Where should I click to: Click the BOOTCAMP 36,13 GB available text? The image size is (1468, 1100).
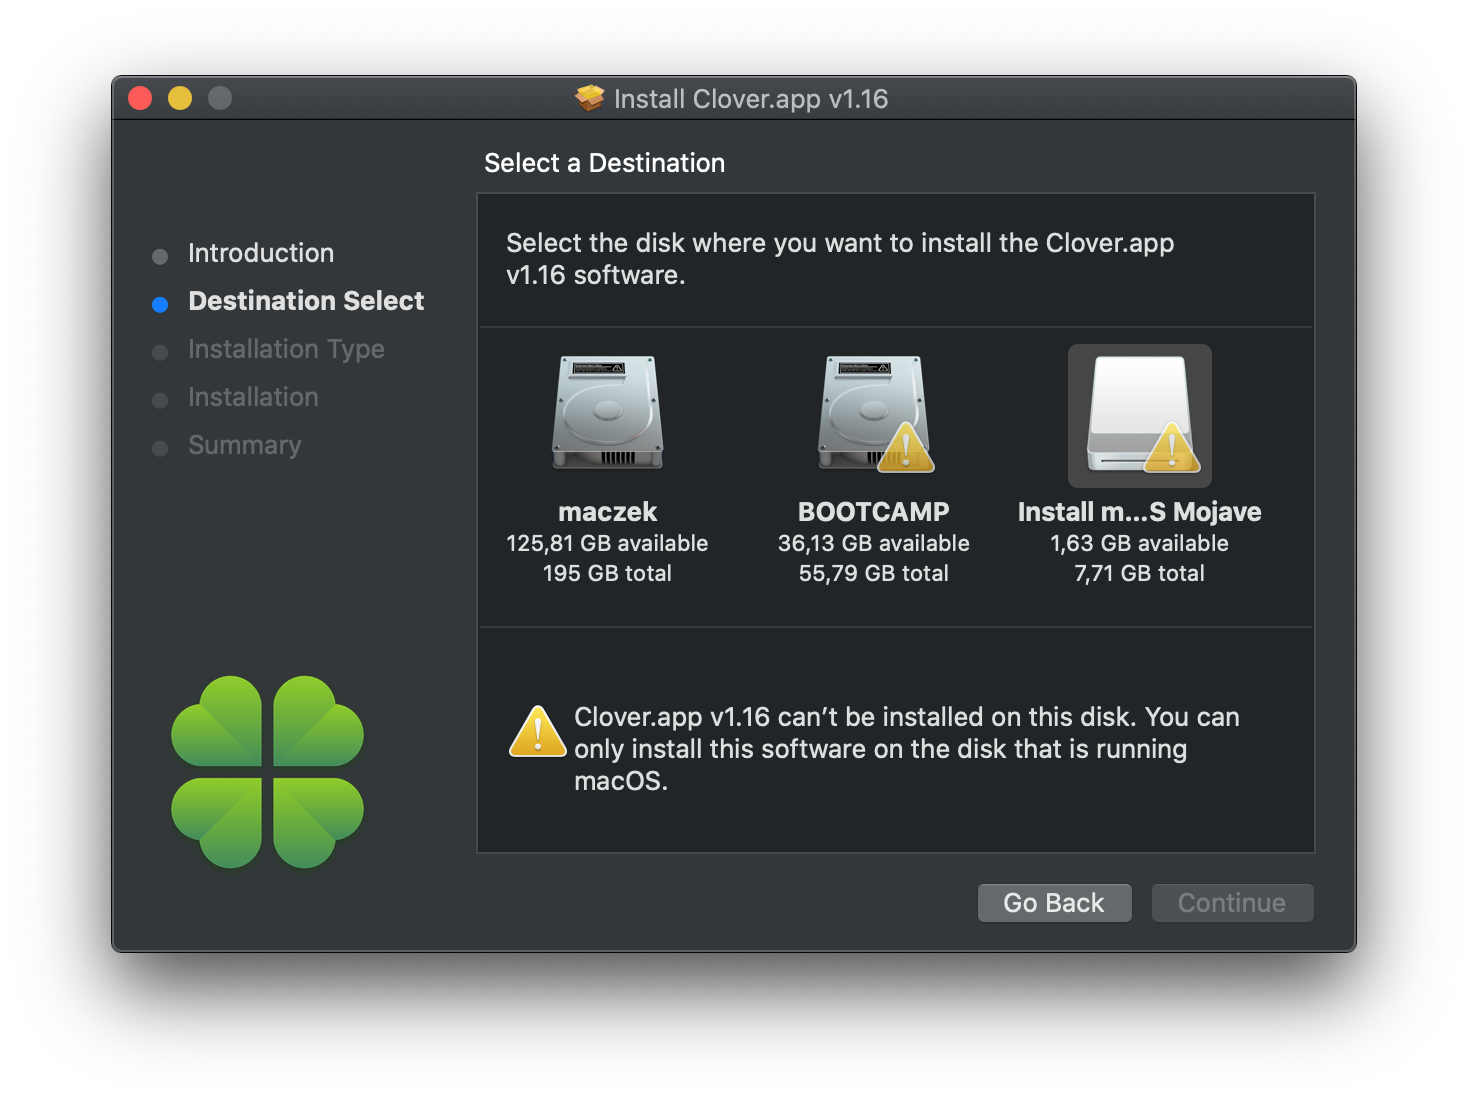873,543
